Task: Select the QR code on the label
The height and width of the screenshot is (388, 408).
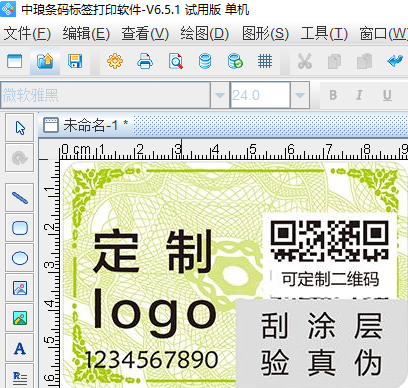Action: (x=329, y=241)
